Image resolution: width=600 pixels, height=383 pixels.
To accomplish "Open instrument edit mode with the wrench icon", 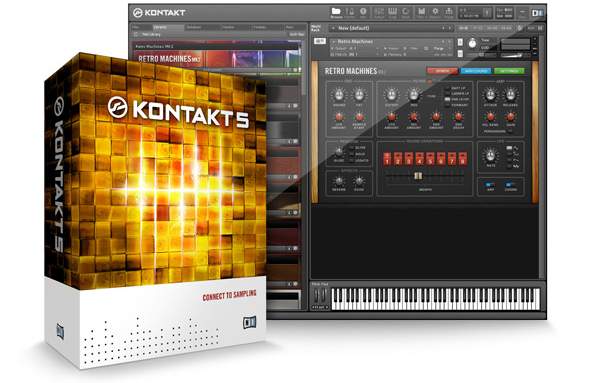I will pyautogui.click(x=320, y=41).
